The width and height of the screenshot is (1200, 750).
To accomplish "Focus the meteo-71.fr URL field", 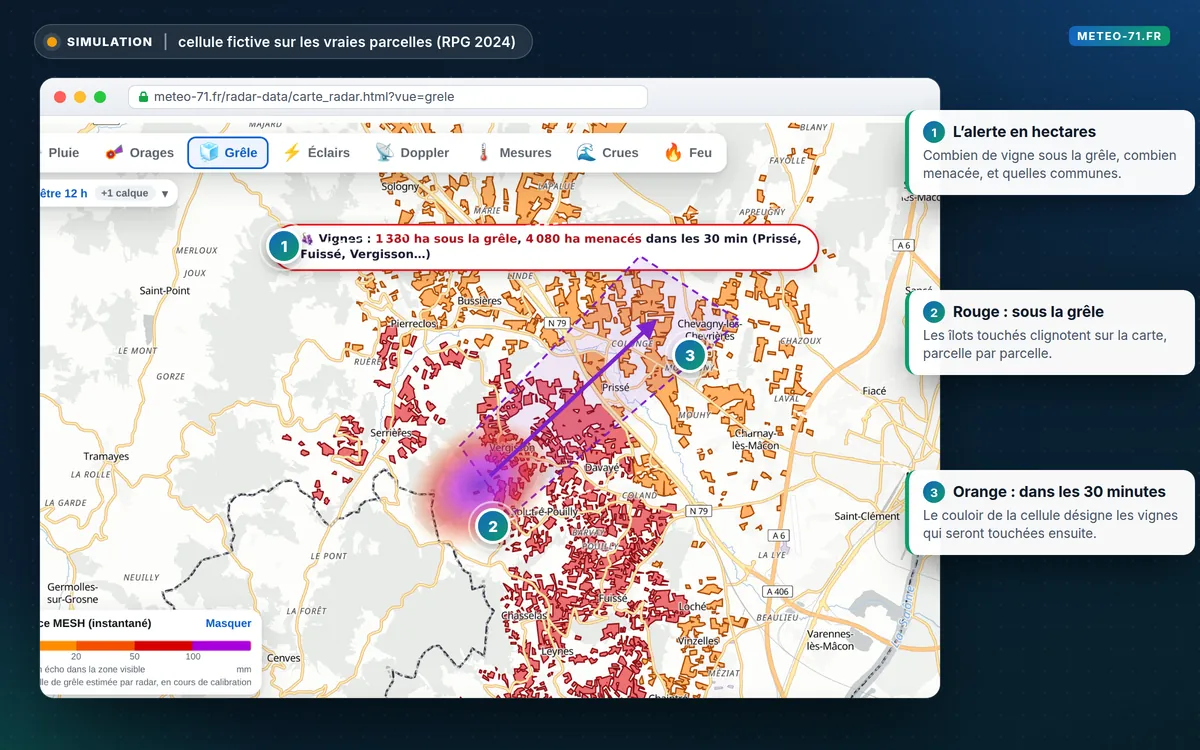I will pos(388,97).
